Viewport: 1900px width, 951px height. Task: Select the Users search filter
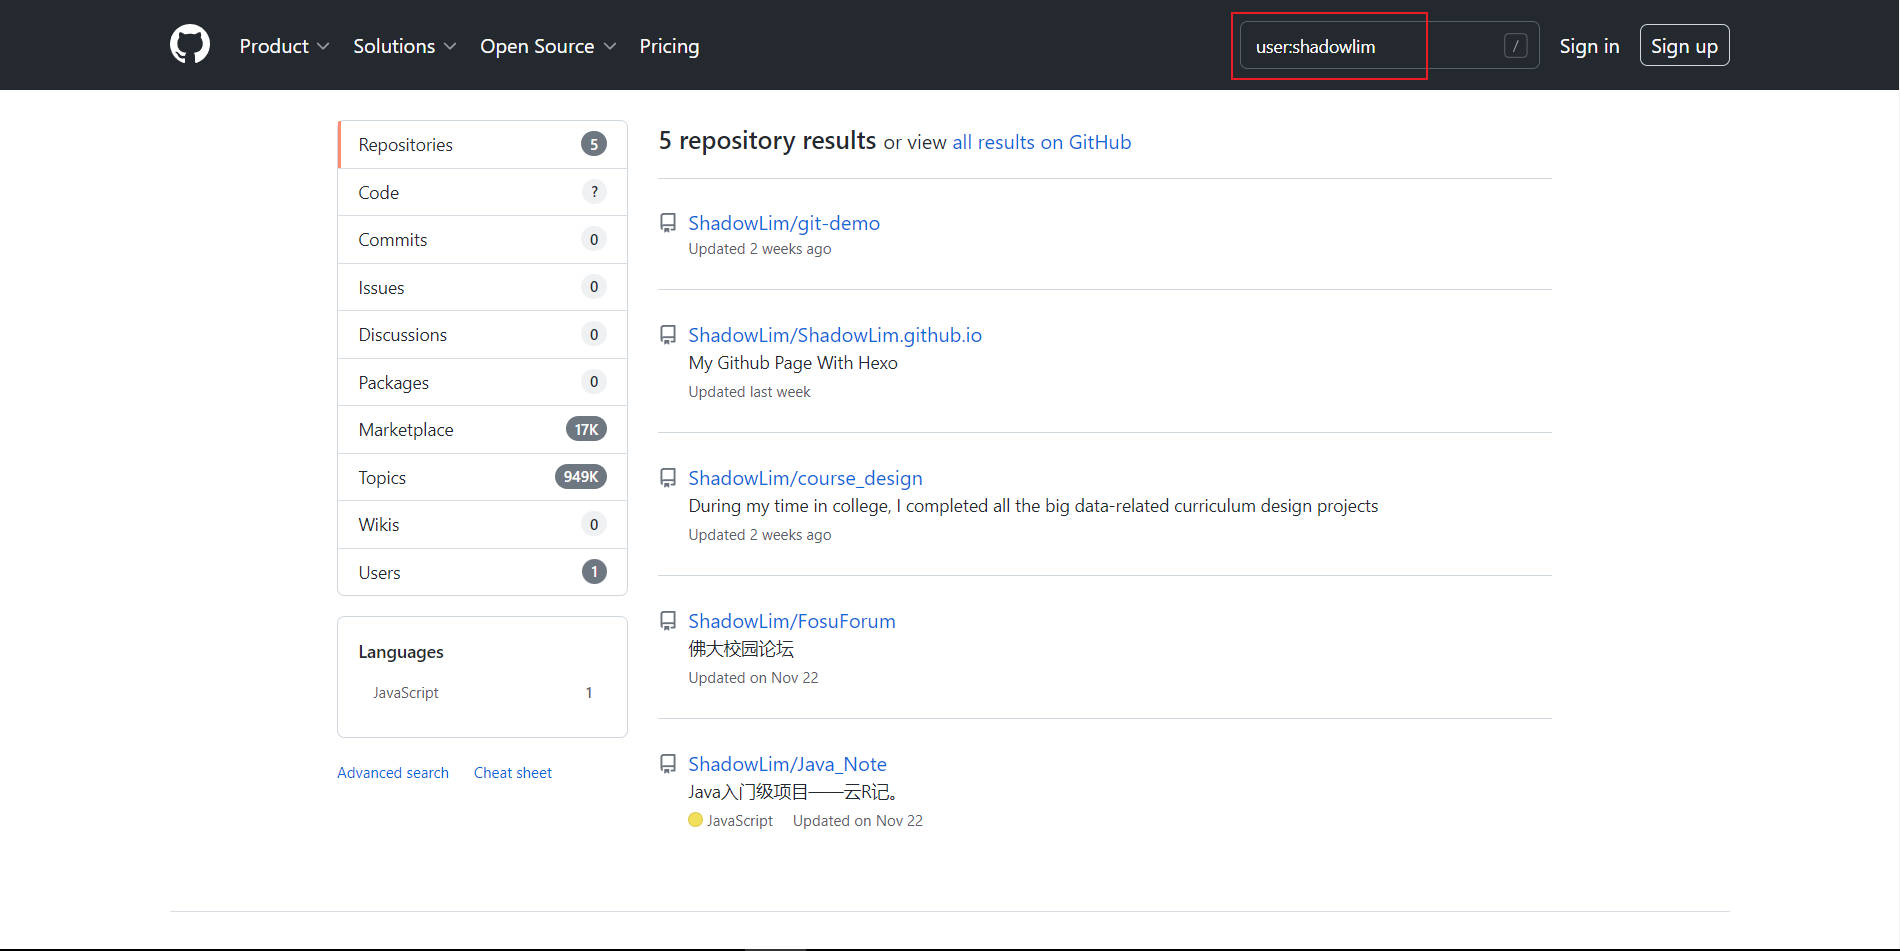coord(483,572)
